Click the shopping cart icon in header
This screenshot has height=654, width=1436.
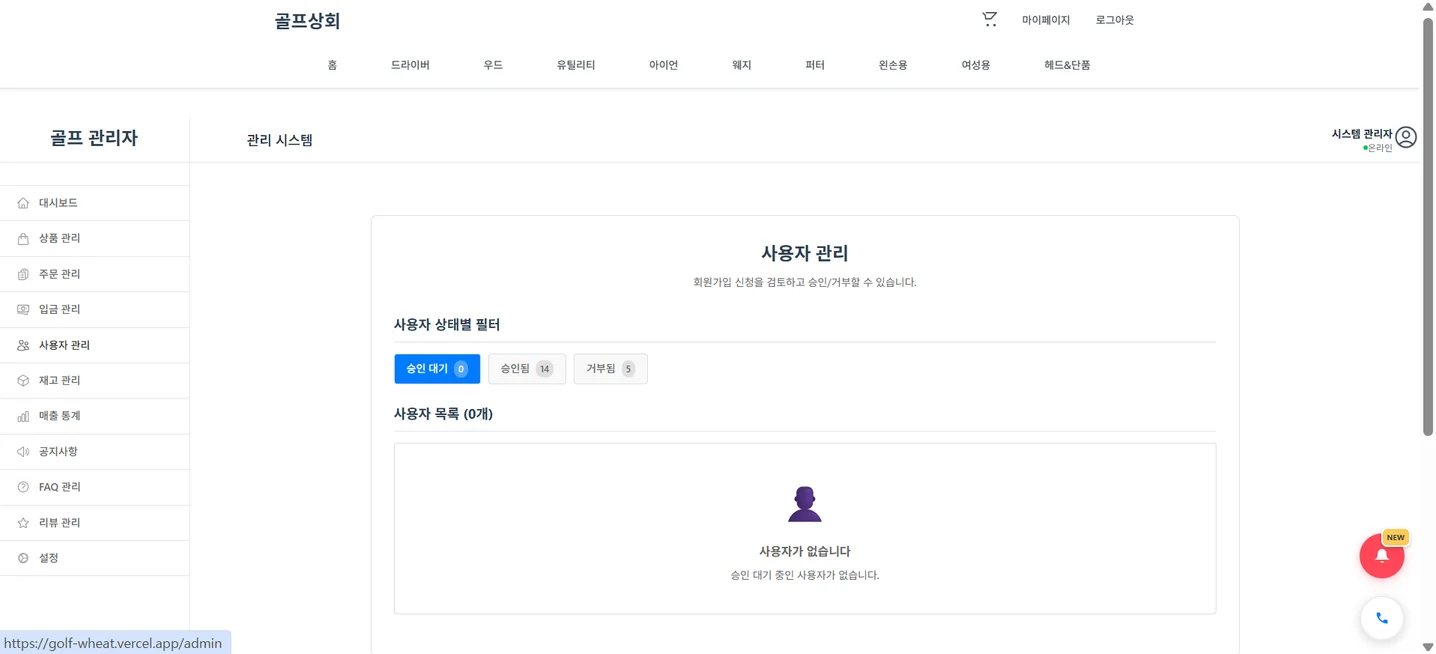tap(988, 19)
